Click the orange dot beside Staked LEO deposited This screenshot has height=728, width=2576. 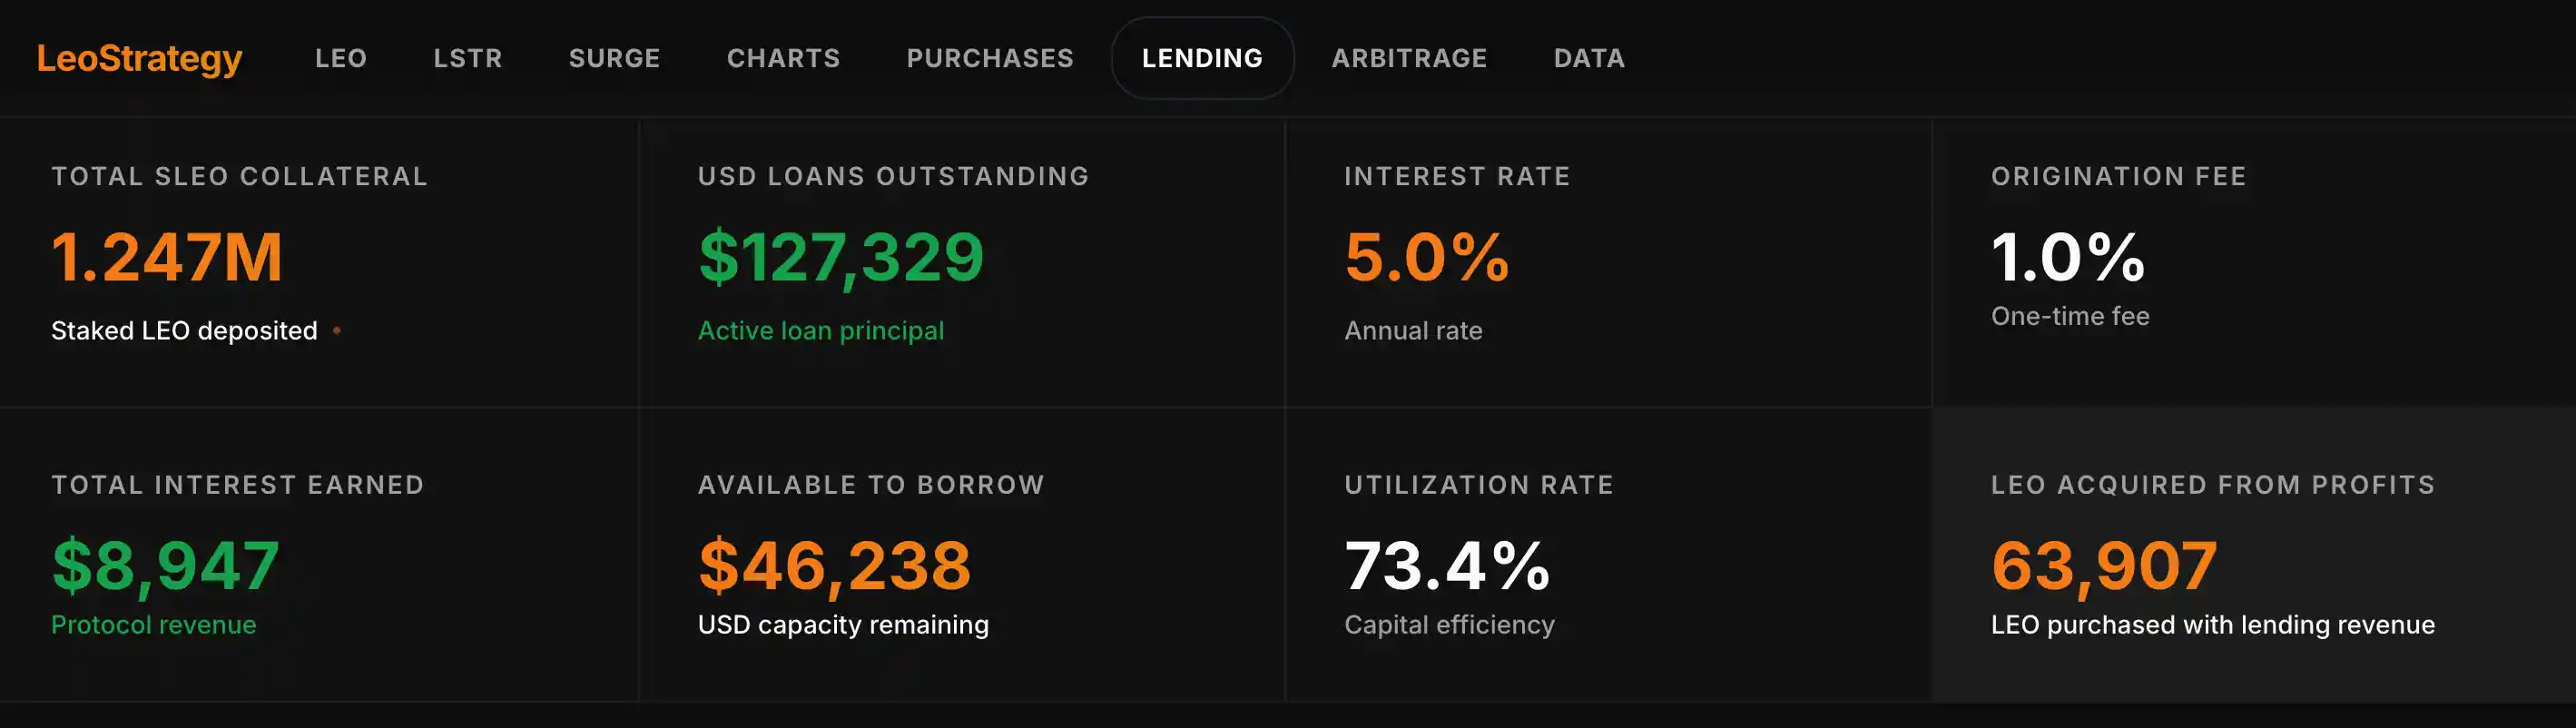tap(337, 330)
